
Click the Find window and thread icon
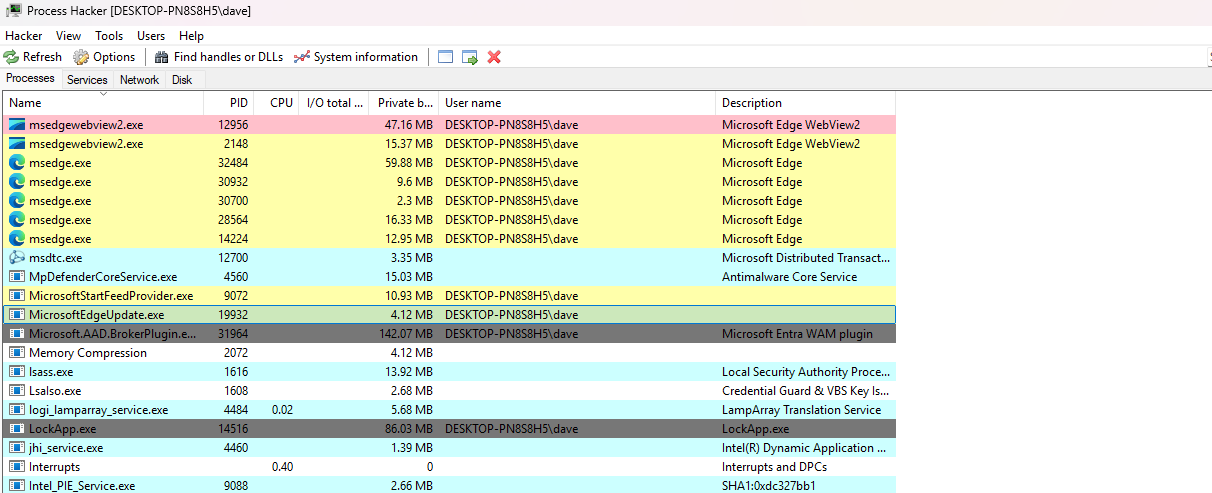[470, 57]
